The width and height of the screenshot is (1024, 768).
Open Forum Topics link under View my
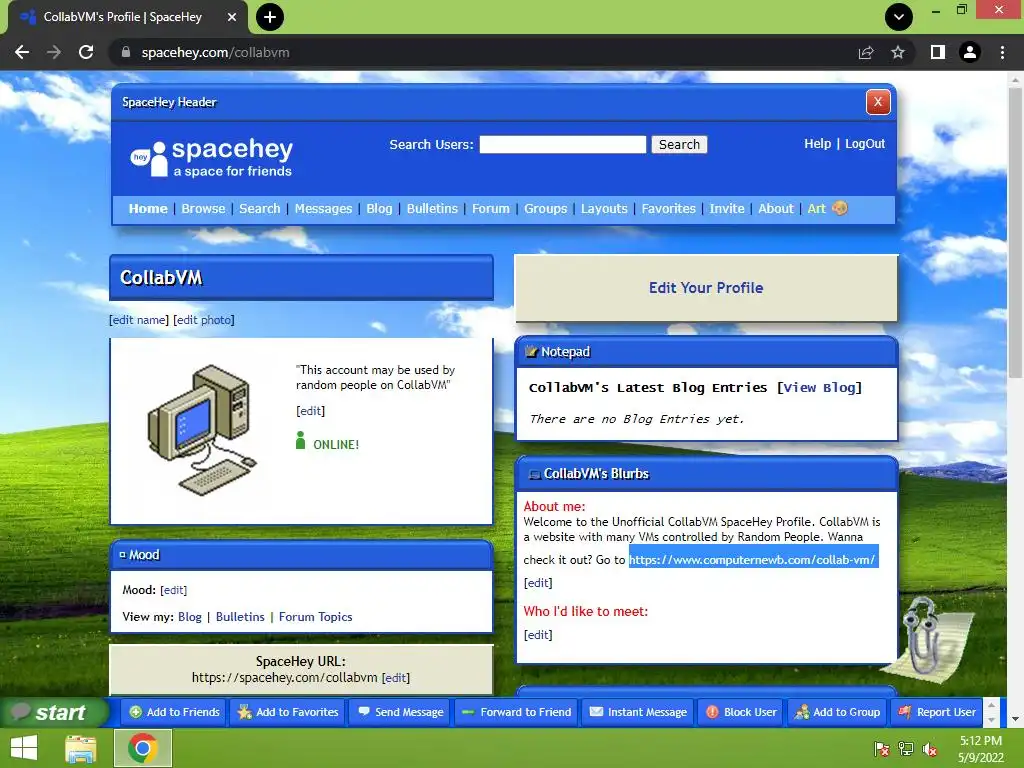tap(315, 616)
